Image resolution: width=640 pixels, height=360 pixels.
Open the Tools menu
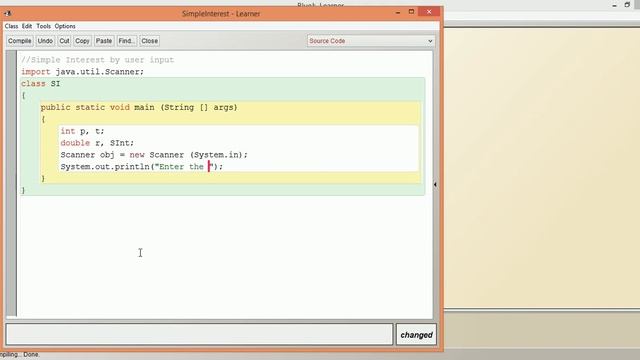(x=44, y=26)
